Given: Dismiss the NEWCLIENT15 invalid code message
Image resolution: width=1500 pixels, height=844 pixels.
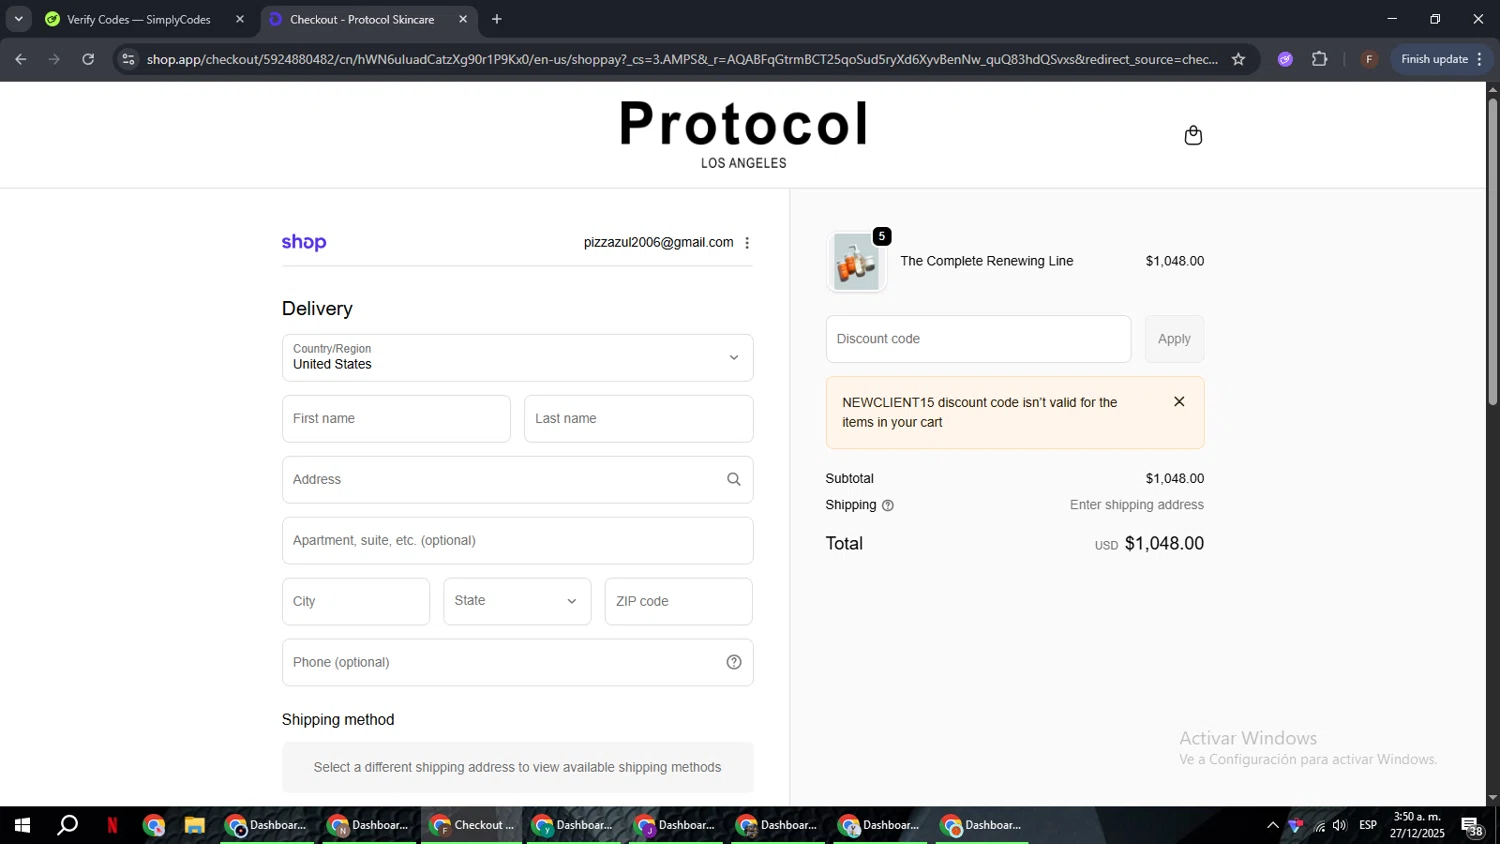Looking at the screenshot, I should tap(1179, 402).
